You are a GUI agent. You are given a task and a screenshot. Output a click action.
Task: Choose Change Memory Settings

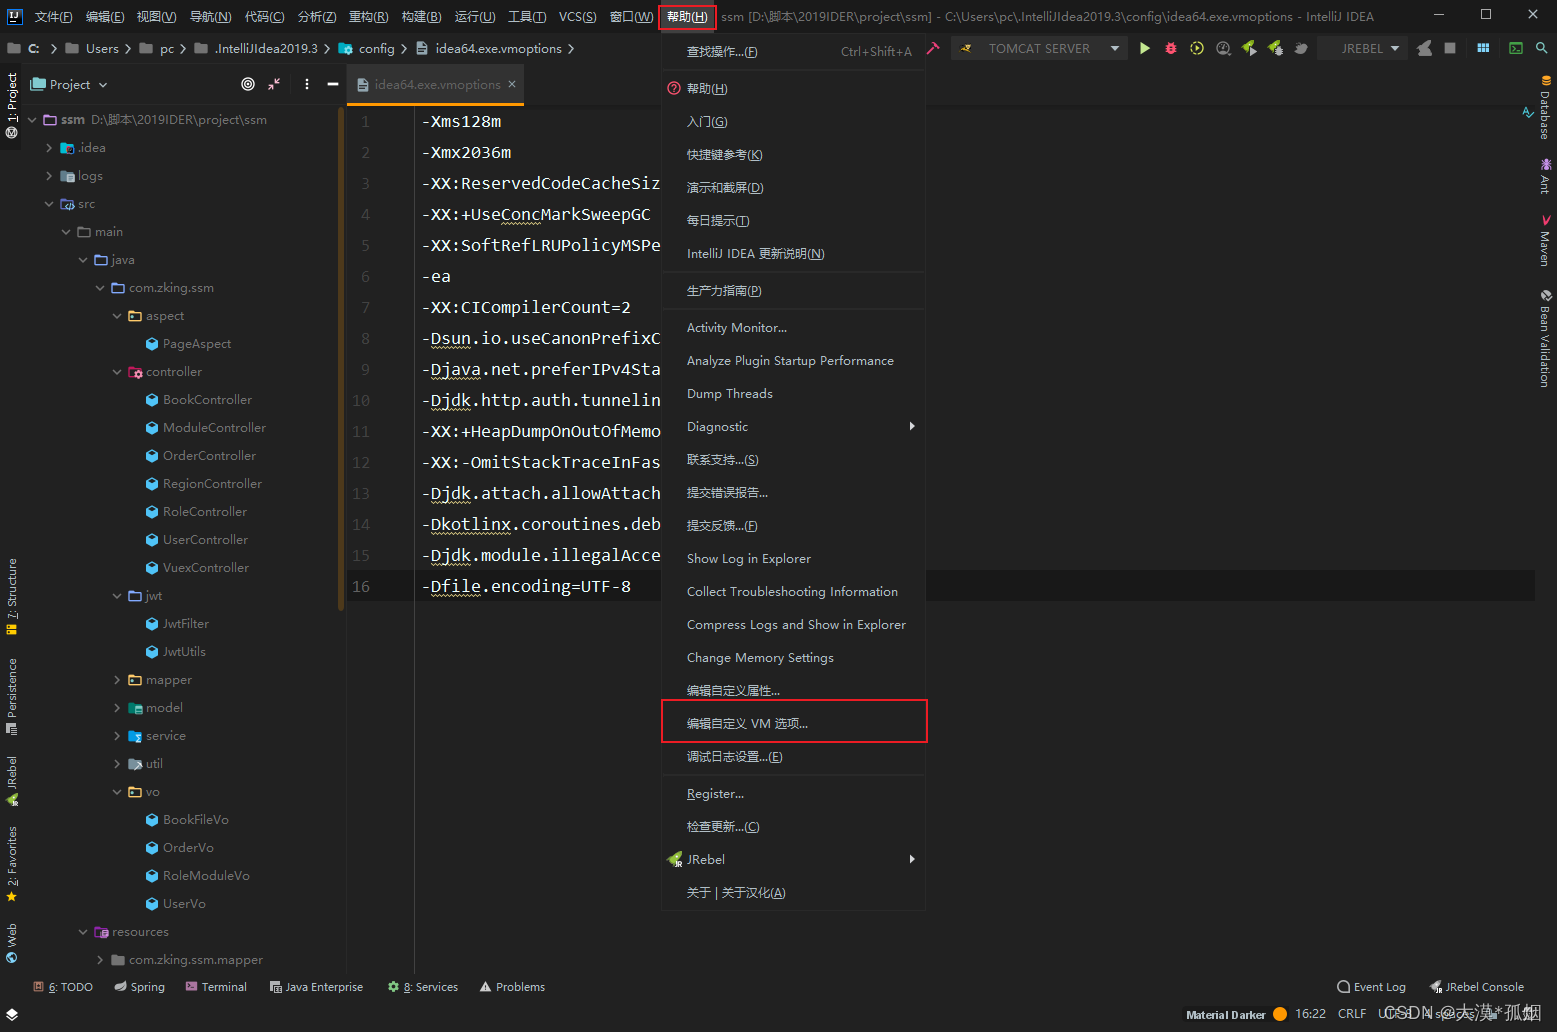(793, 658)
